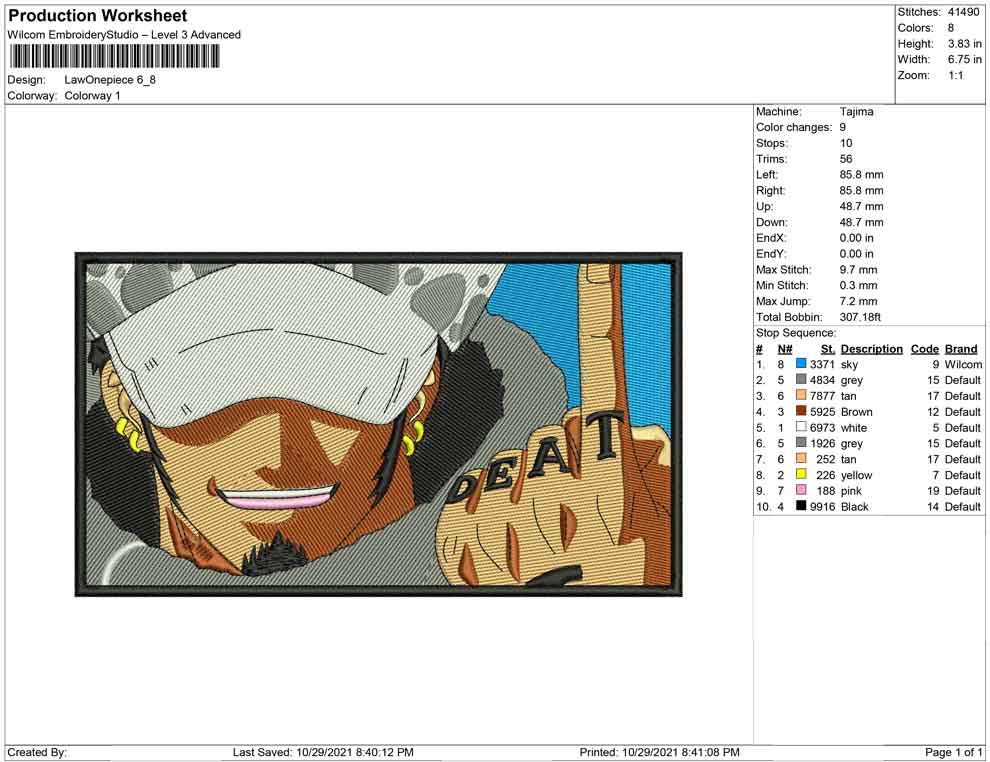Viewport: 990px width, 762px height.
Task: Click the St. column header
Action: 828,348
